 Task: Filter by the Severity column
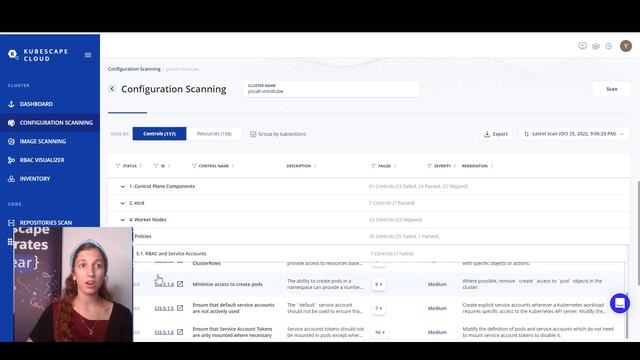[x=429, y=166]
